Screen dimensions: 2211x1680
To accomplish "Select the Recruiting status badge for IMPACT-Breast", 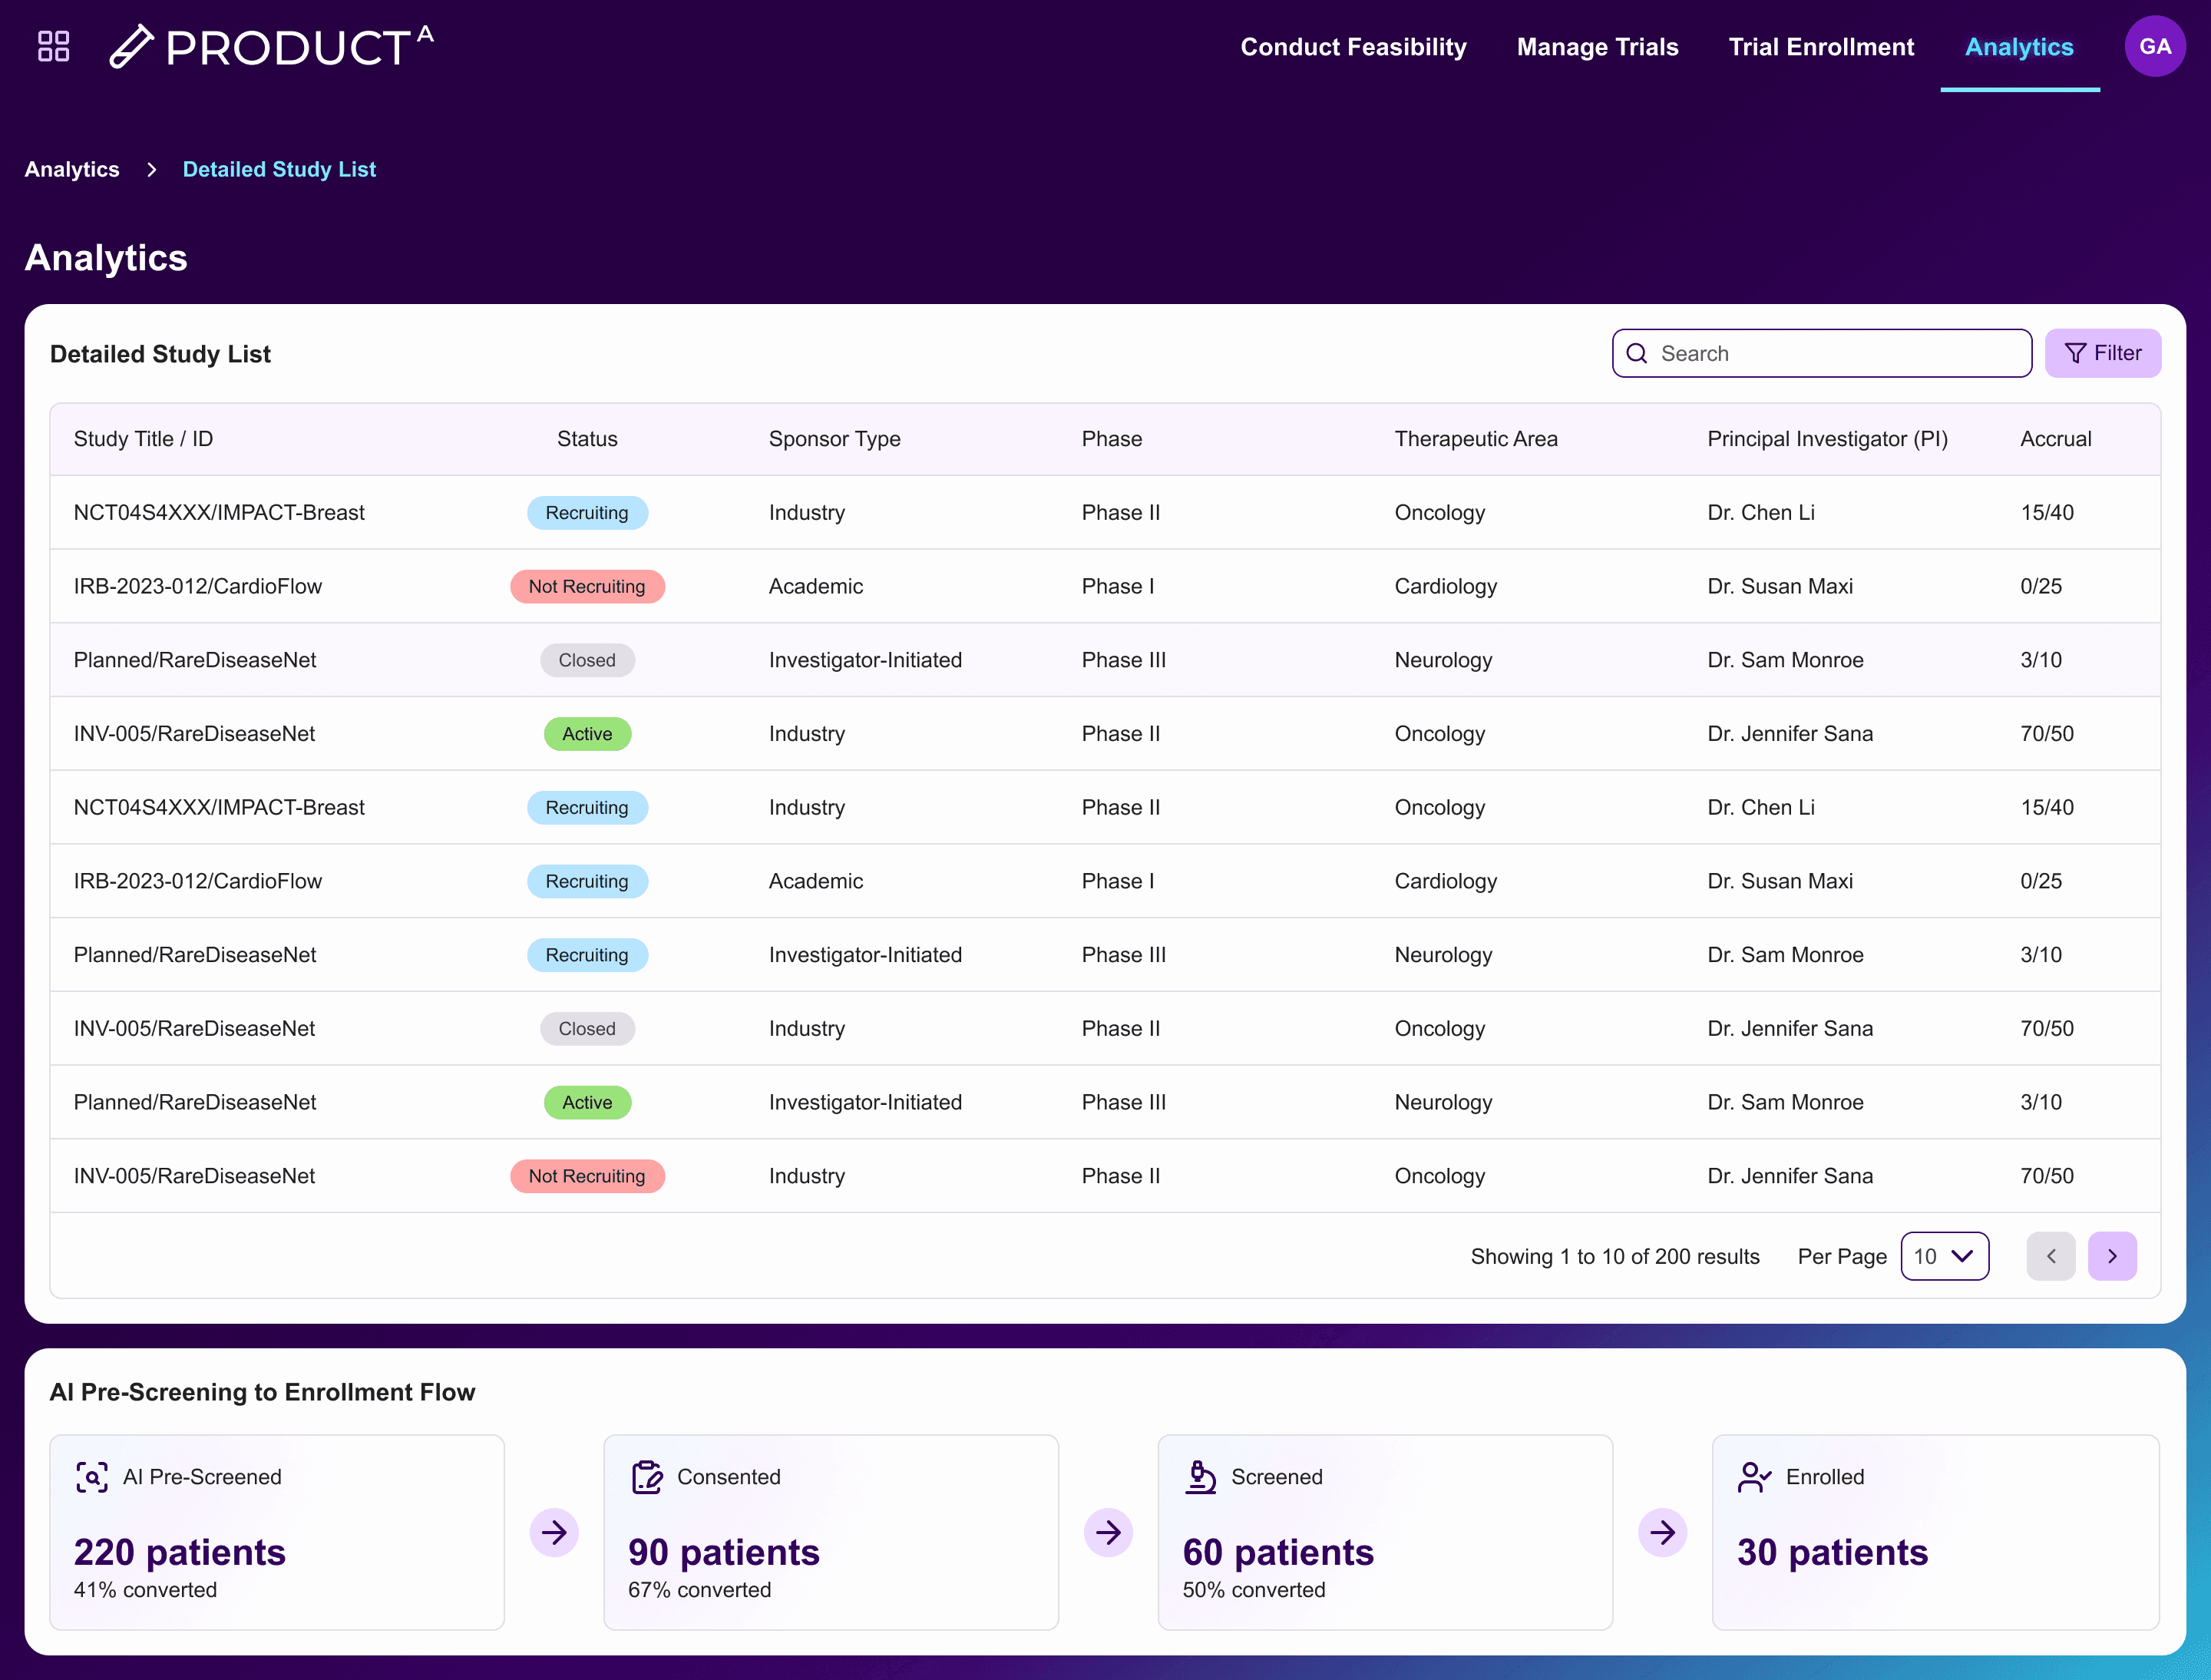I will click(587, 512).
